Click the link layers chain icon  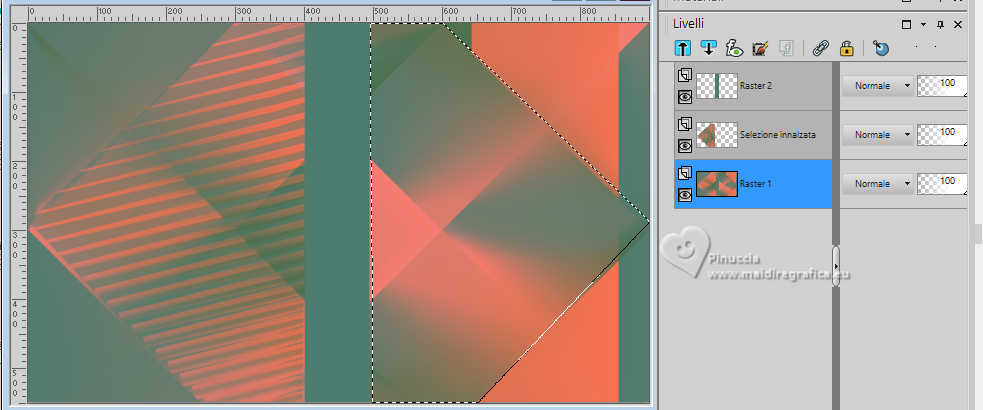(x=821, y=48)
